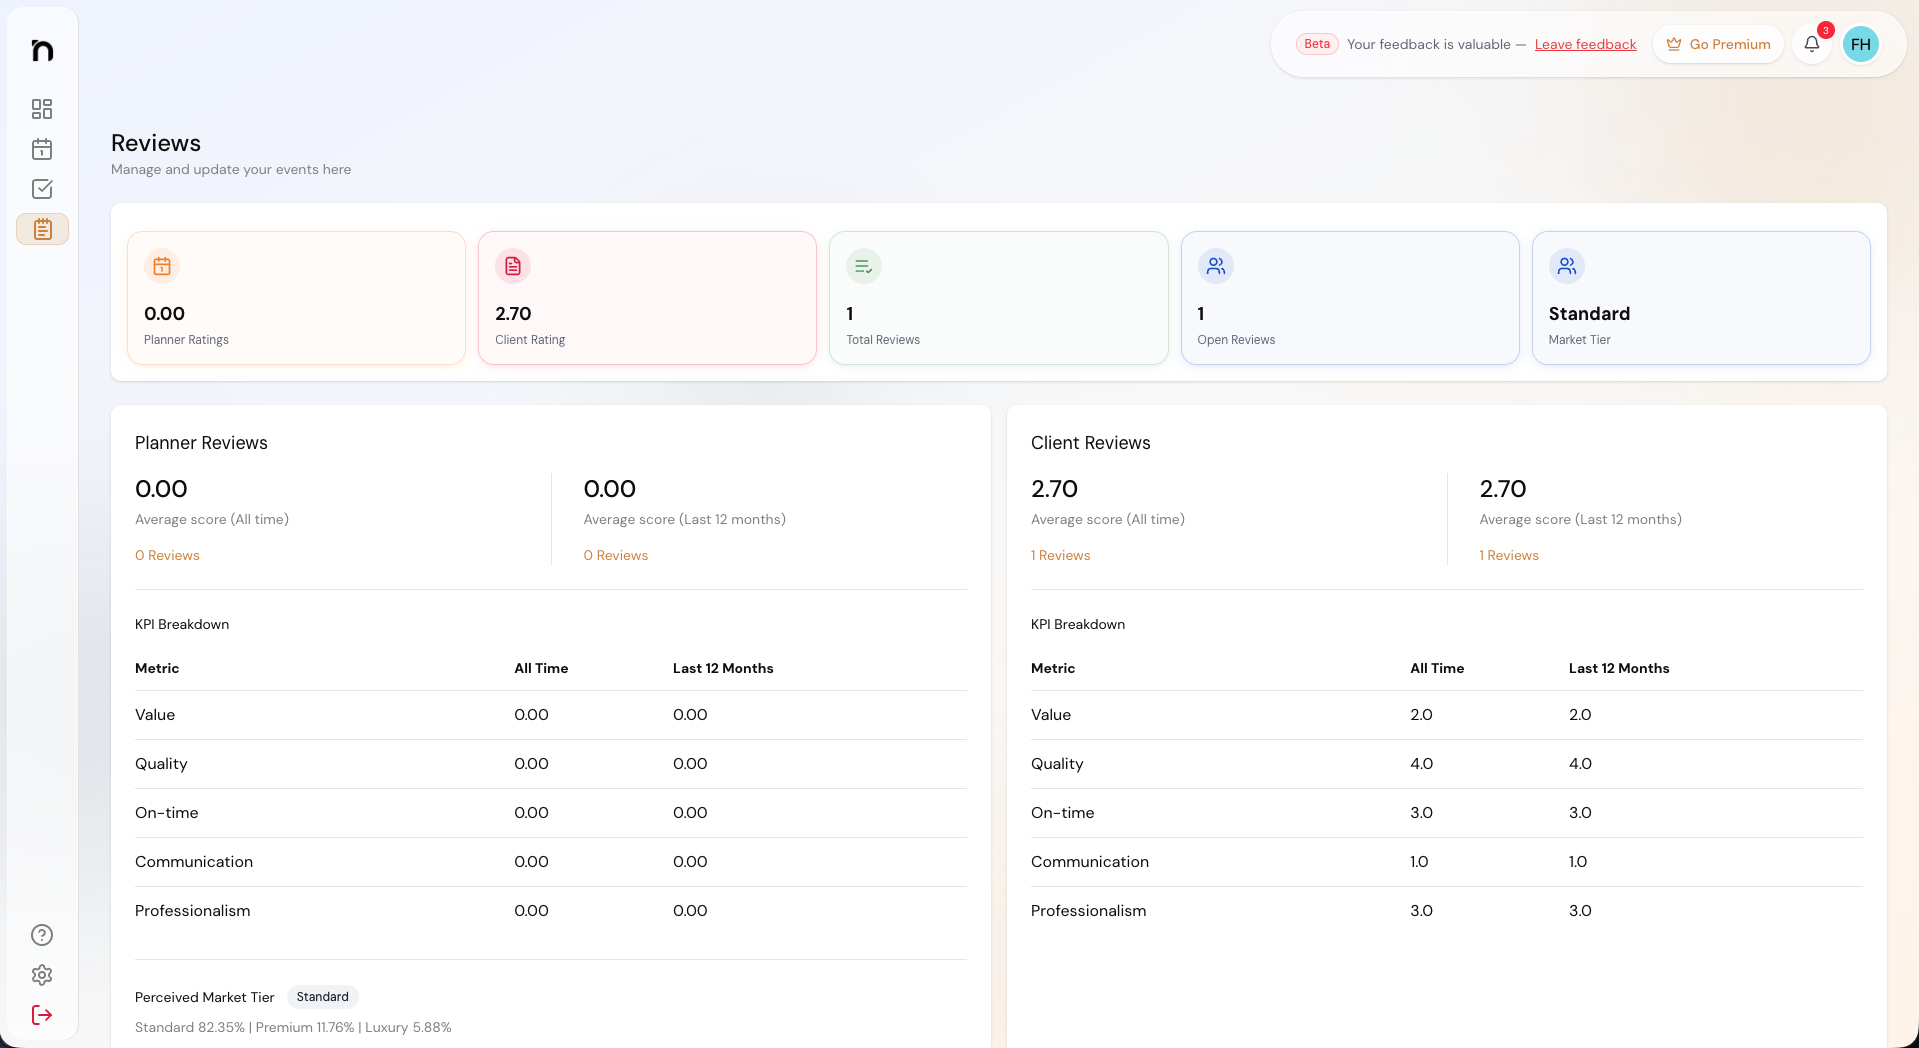Select the Total Reviews card
Screen dimensions: 1919x1048
(998, 298)
